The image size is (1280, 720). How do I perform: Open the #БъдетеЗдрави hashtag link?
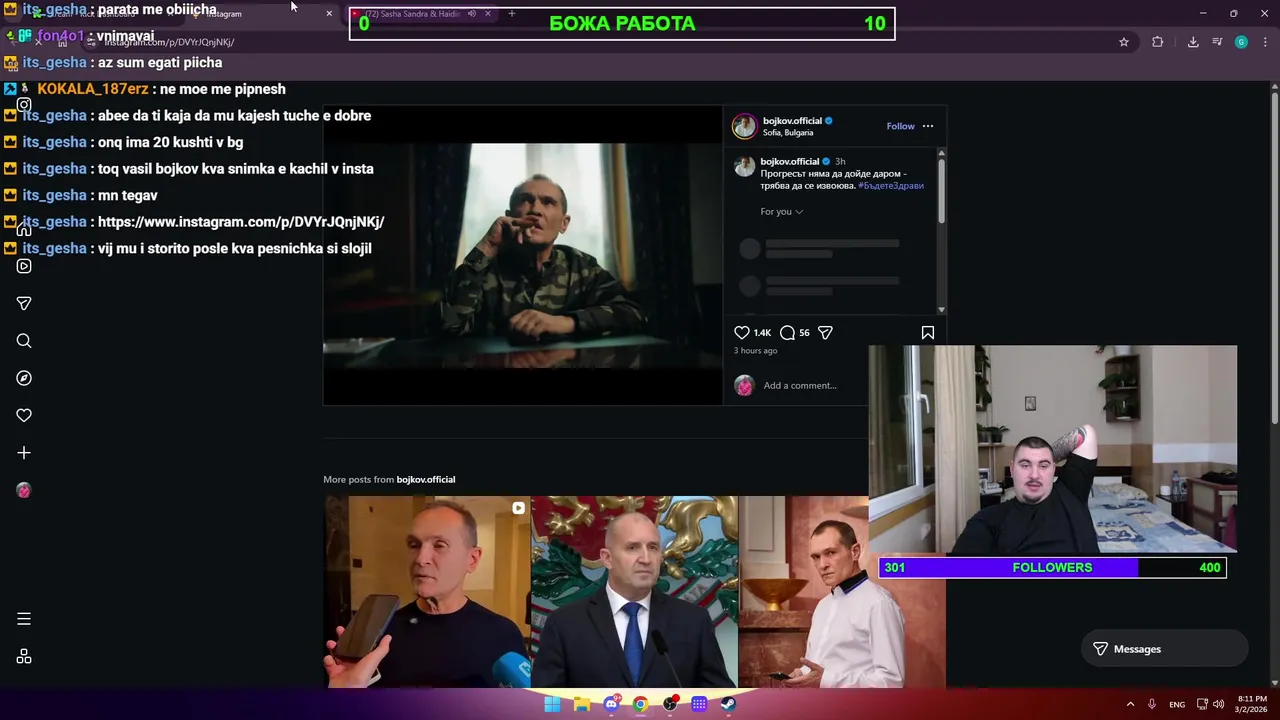890,186
